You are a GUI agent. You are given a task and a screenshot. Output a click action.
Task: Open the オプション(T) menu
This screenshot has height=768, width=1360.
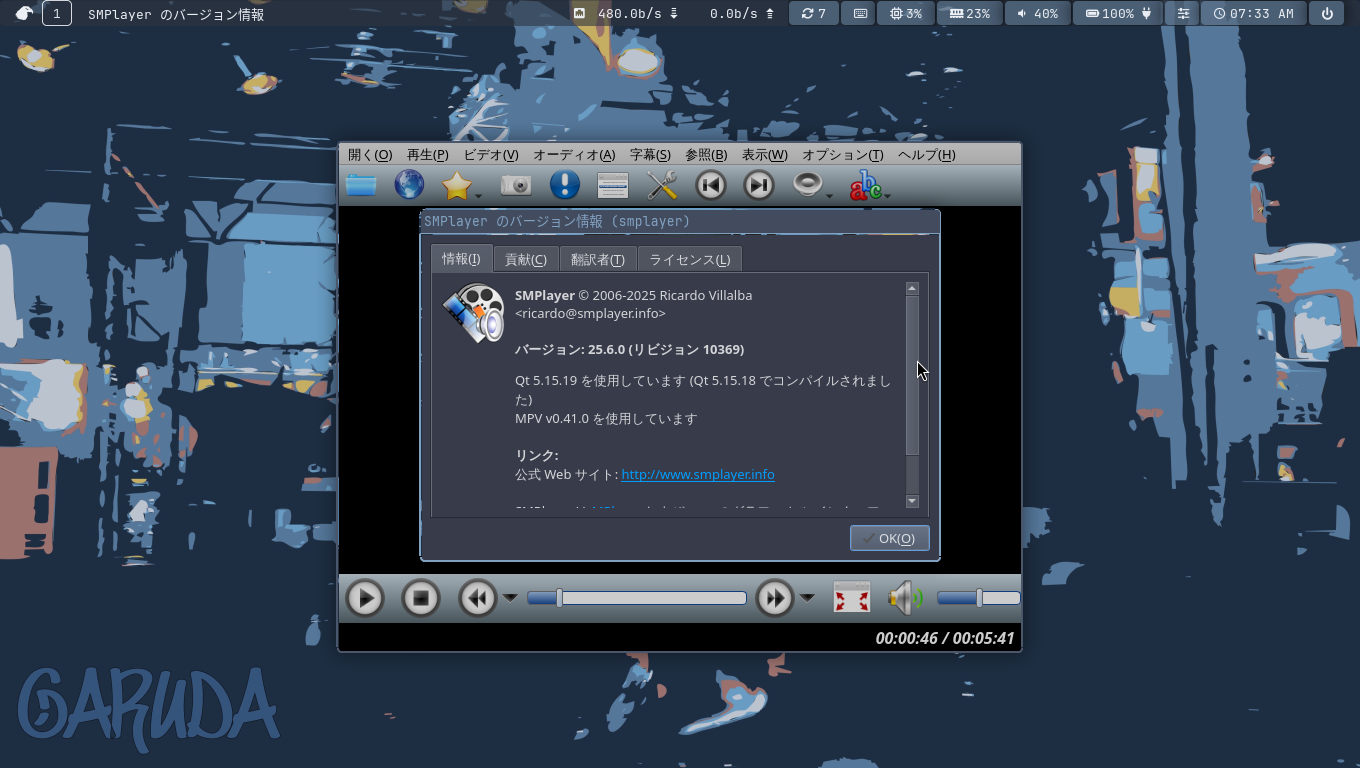click(x=843, y=155)
